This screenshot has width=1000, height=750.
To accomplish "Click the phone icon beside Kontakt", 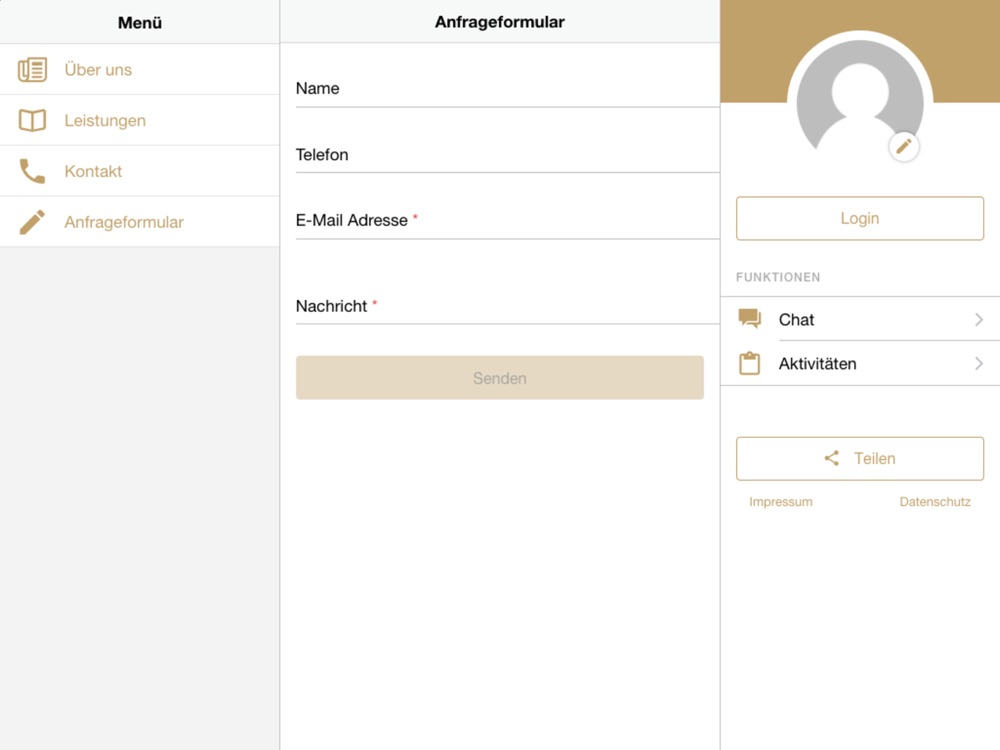I will click(x=32, y=171).
